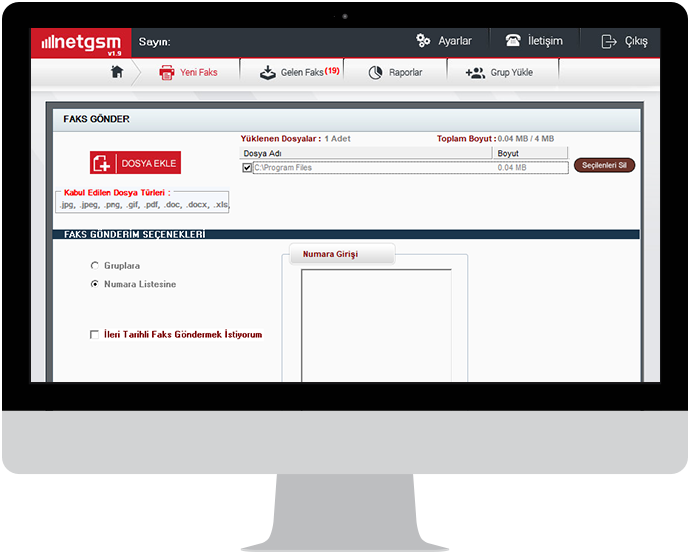Switch to the Yeni Faks tab
690x554 pixels.
[x=188, y=73]
